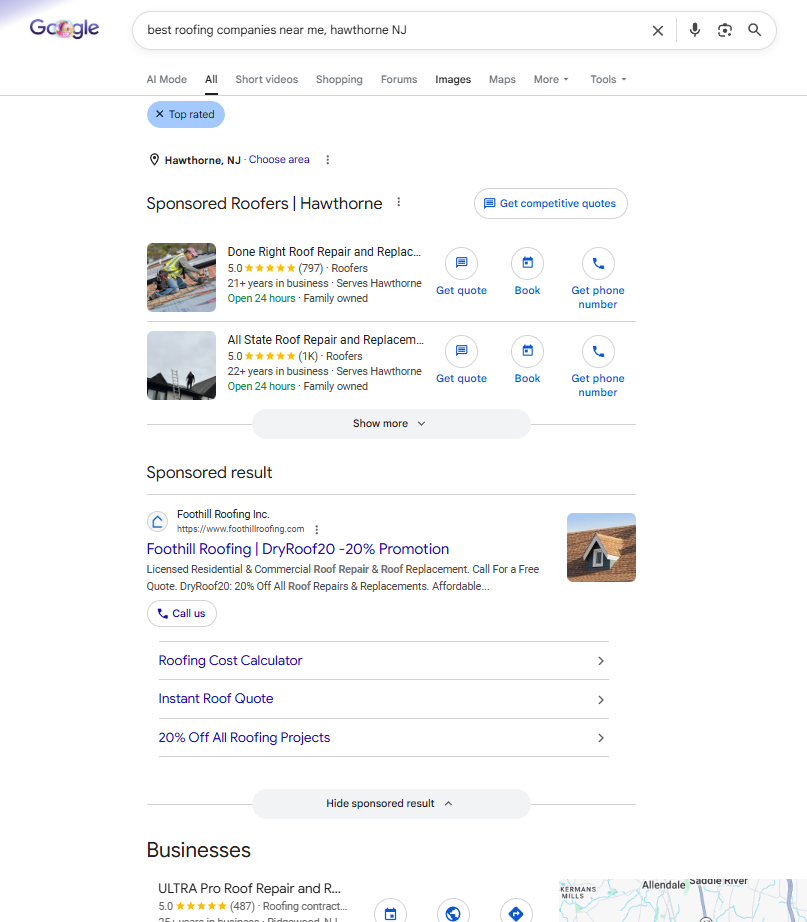Open Done Right Roof Repair listing title

pyautogui.click(x=324, y=252)
